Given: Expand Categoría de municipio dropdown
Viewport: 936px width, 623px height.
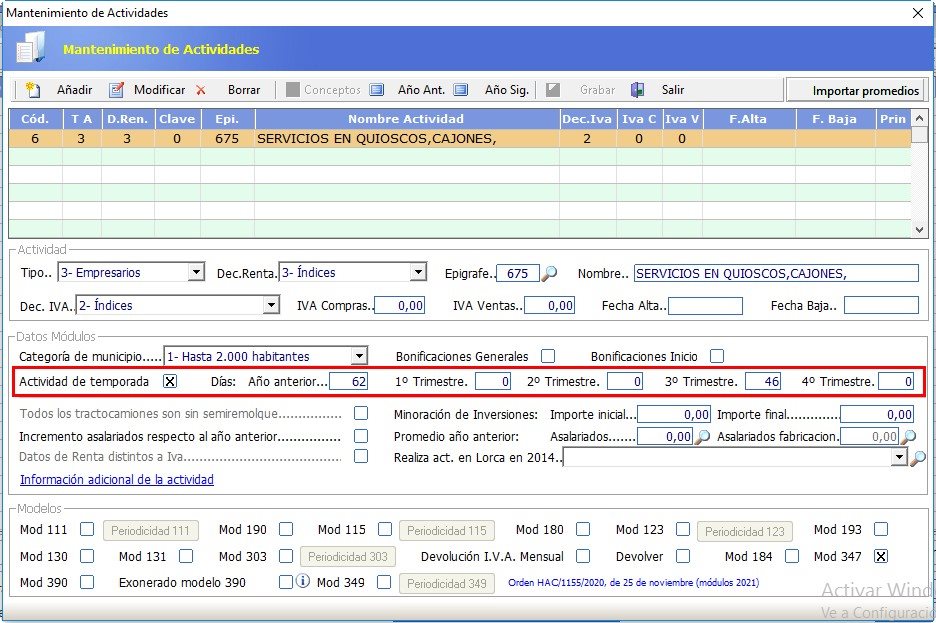Looking at the screenshot, I should (x=359, y=356).
